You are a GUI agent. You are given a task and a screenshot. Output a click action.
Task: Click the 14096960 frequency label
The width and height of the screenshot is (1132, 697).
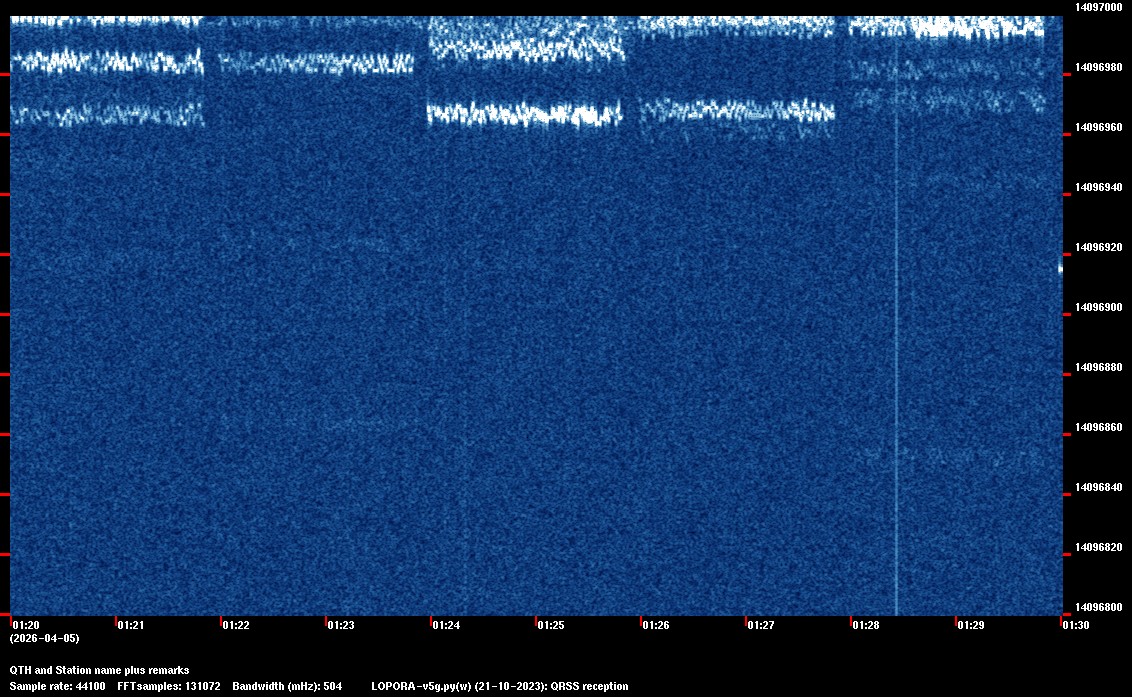tap(1098, 127)
